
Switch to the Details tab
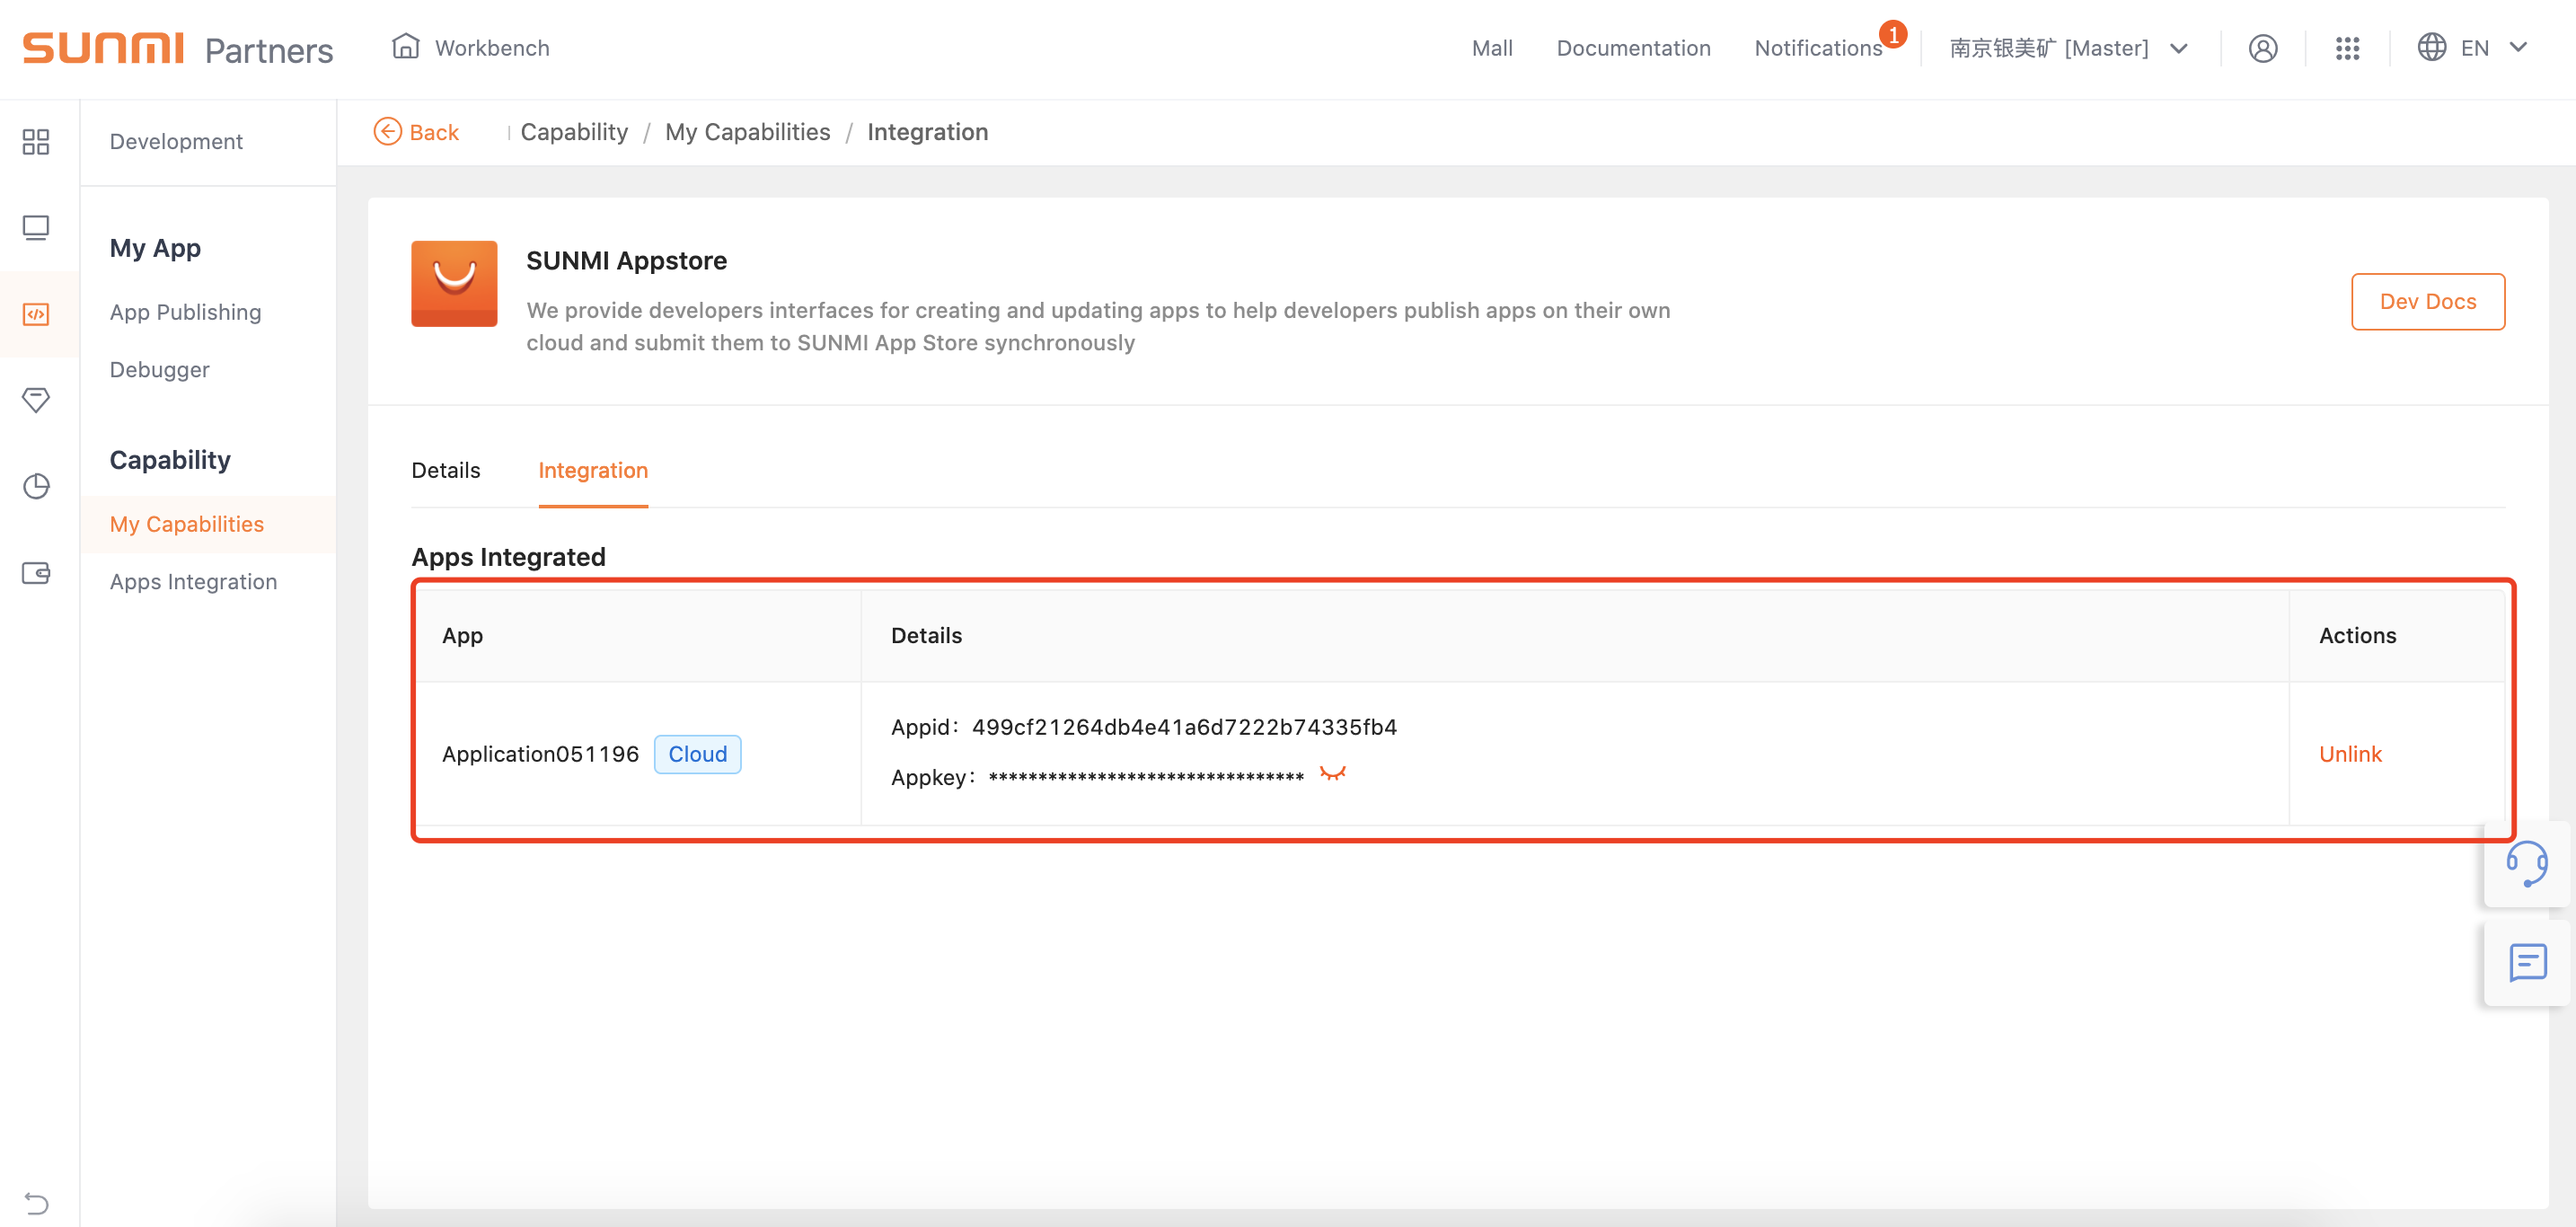[446, 470]
